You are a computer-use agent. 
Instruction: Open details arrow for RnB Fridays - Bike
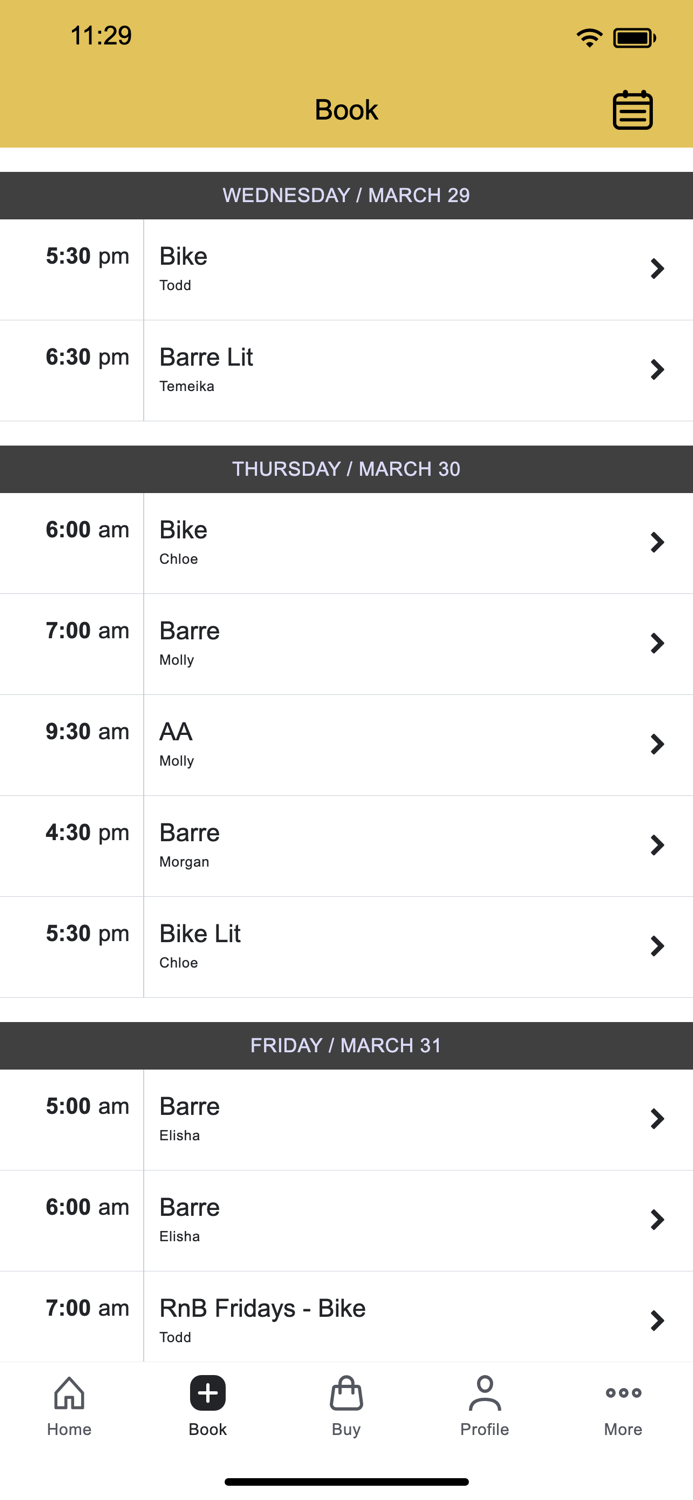(x=657, y=1320)
